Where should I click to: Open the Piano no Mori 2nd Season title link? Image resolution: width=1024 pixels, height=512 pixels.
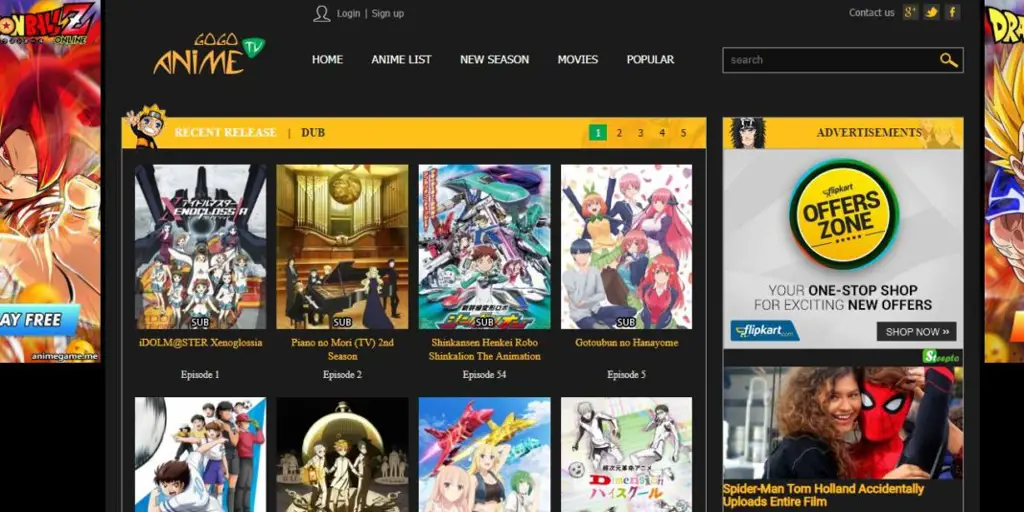[342, 349]
